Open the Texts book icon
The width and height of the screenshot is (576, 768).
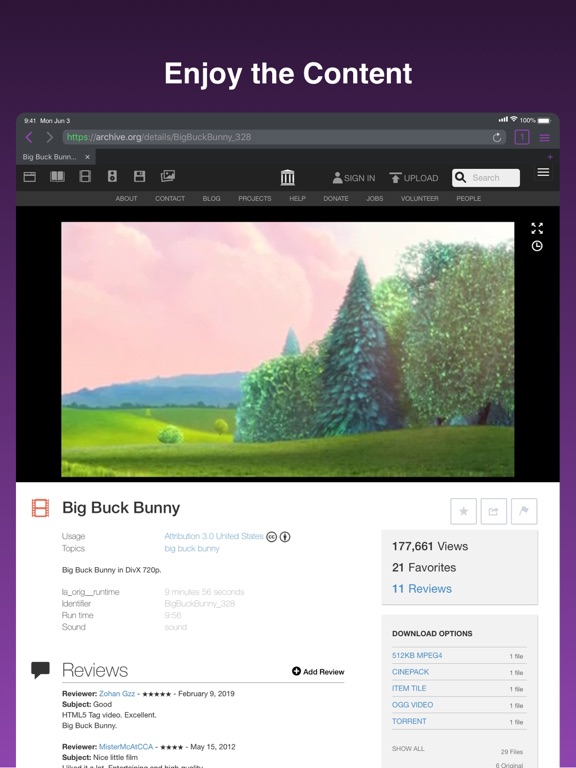click(57, 176)
